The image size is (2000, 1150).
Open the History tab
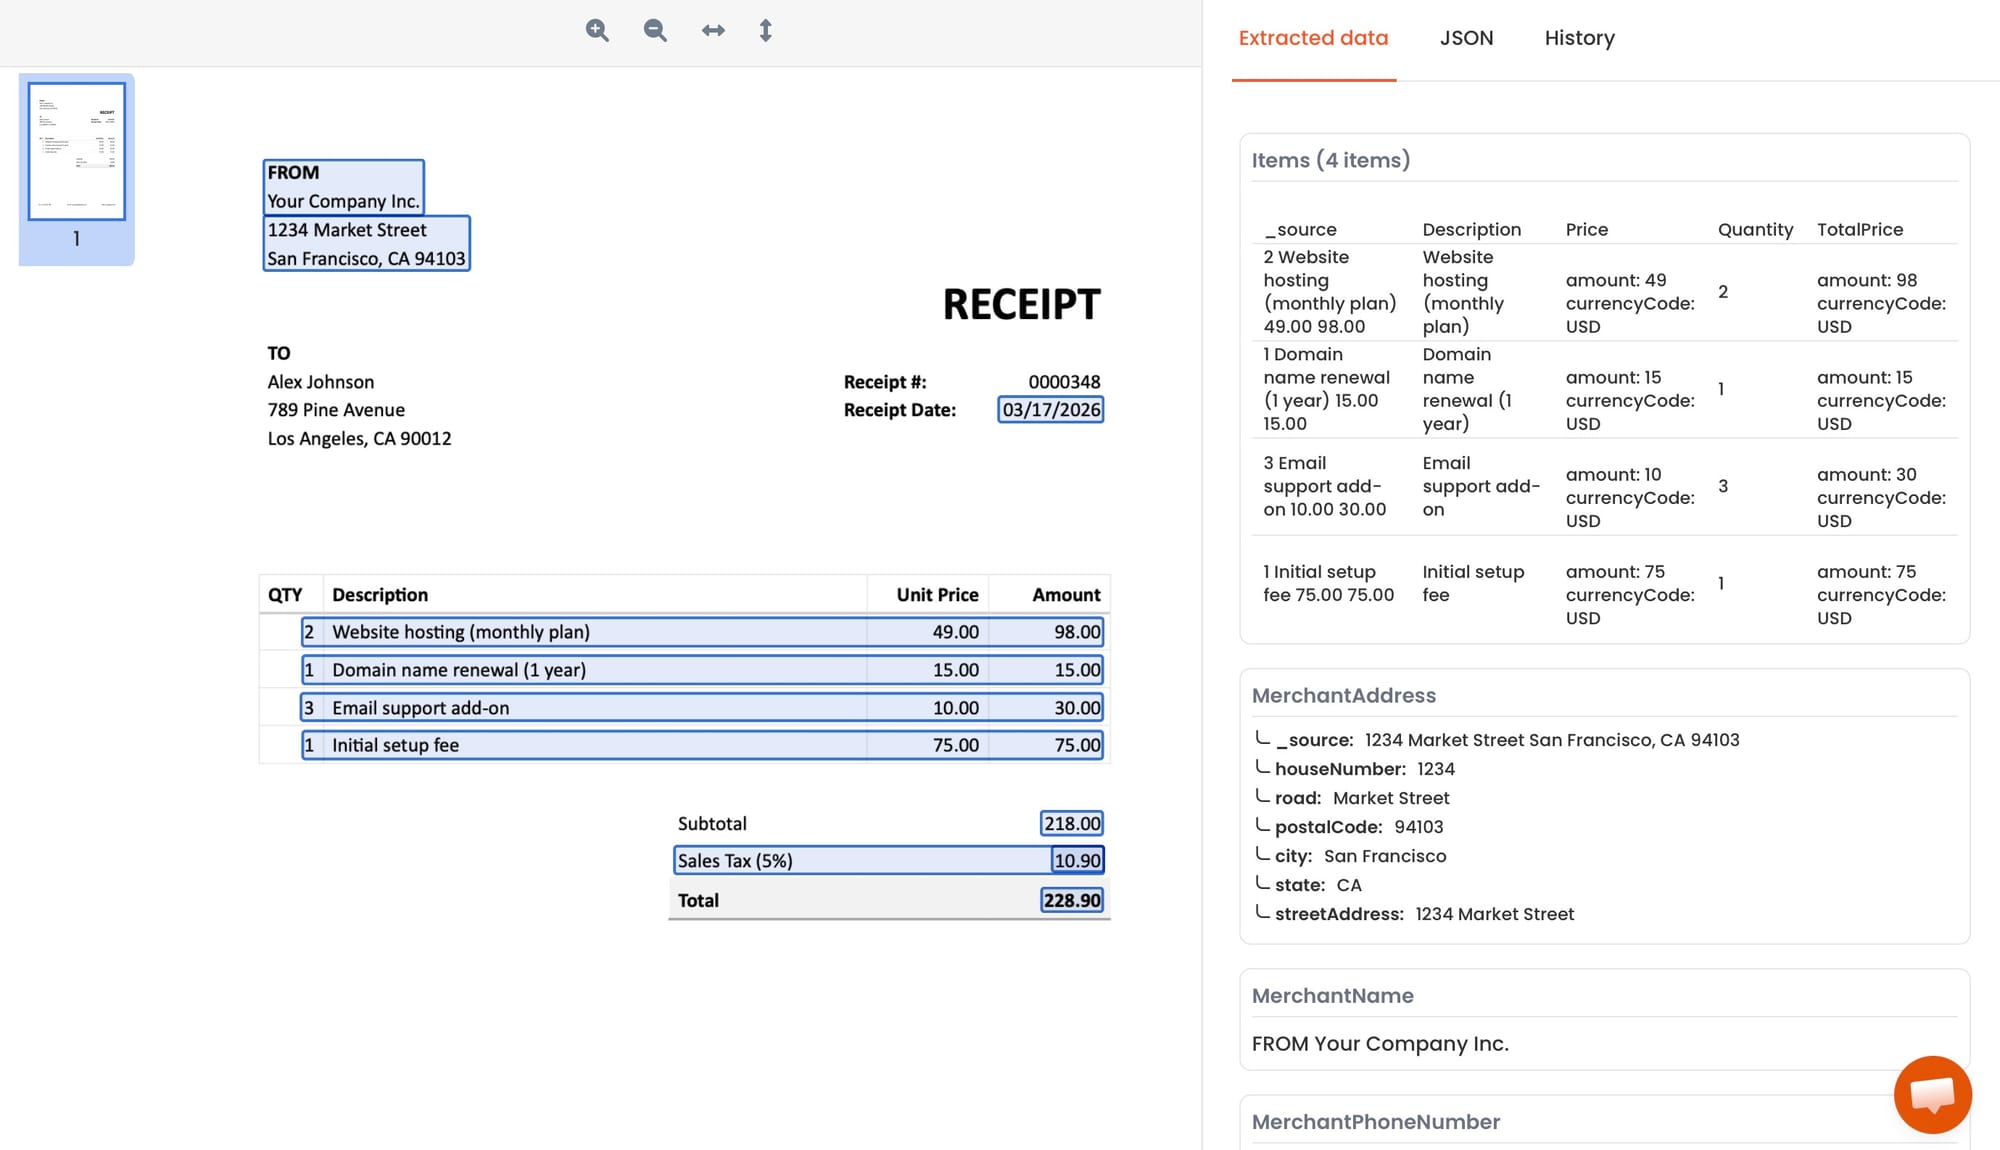point(1579,38)
